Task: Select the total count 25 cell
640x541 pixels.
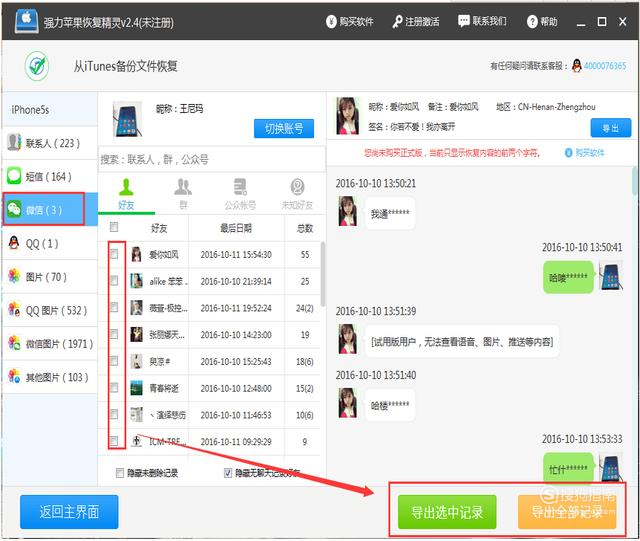Action: click(304, 281)
